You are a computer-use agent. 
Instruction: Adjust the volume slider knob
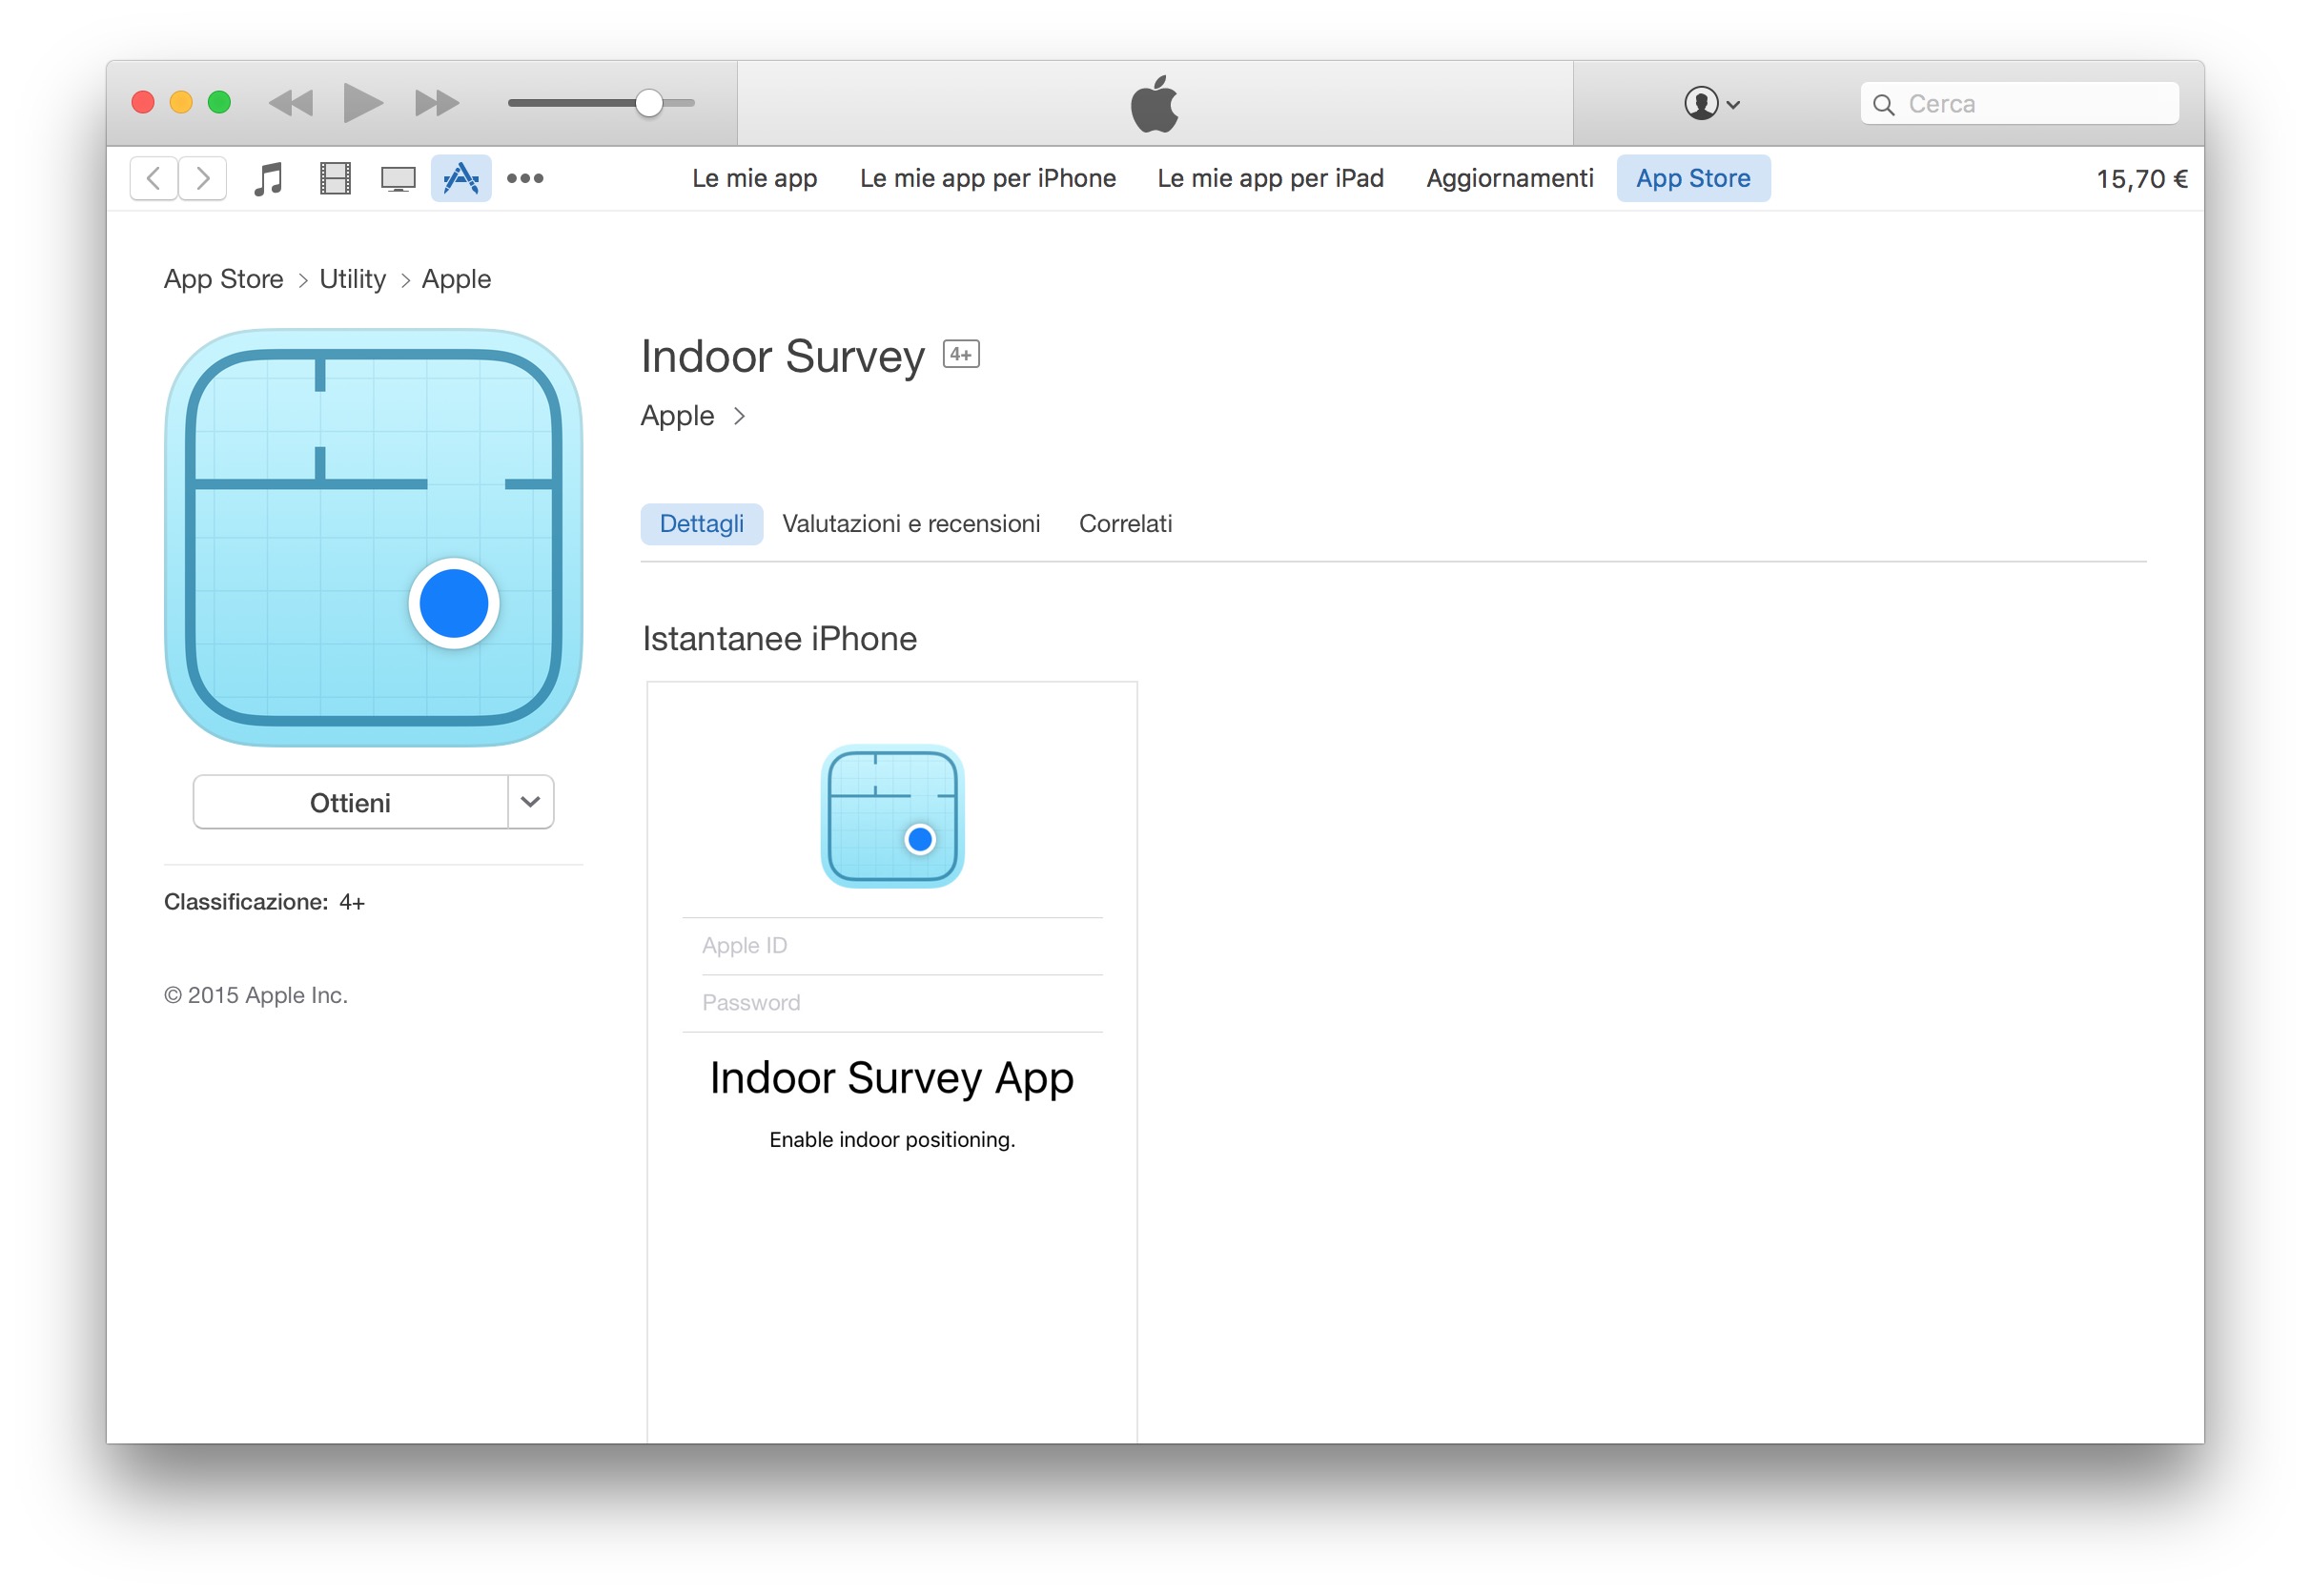pyautogui.click(x=649, y=103)
